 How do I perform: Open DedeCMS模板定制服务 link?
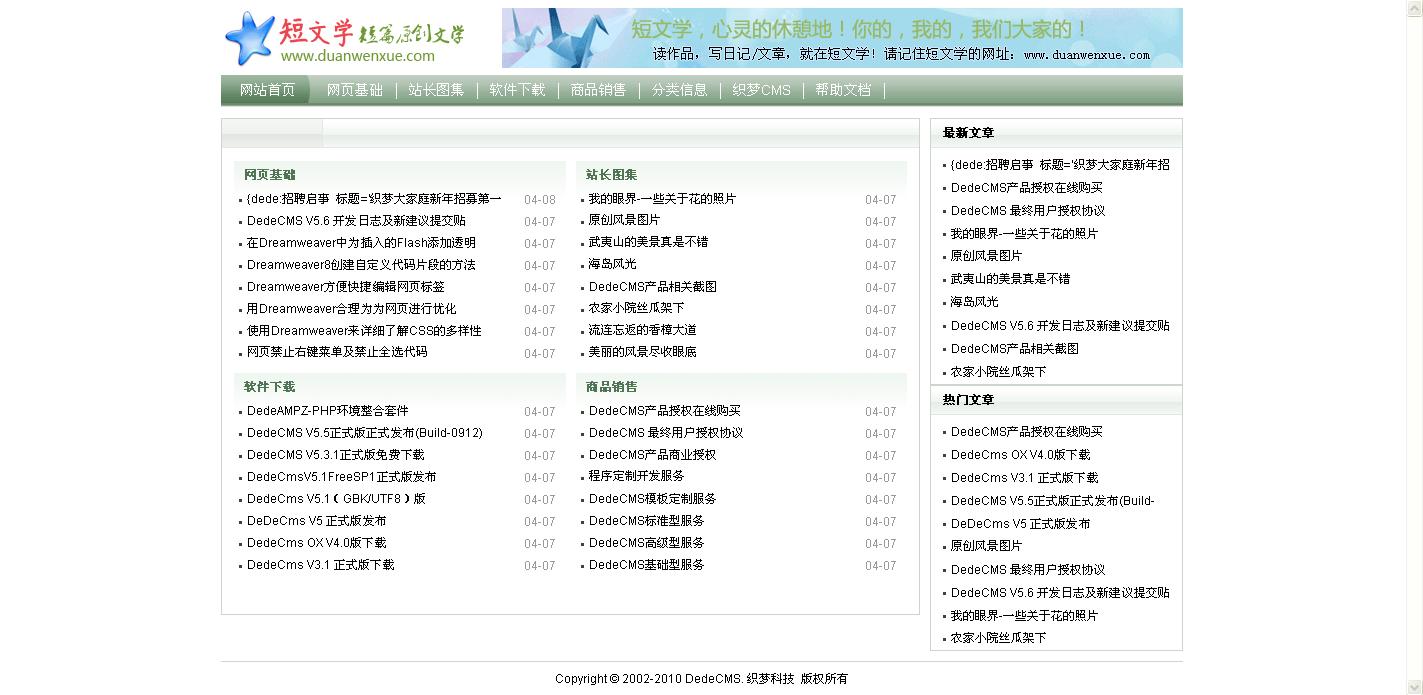652,499
